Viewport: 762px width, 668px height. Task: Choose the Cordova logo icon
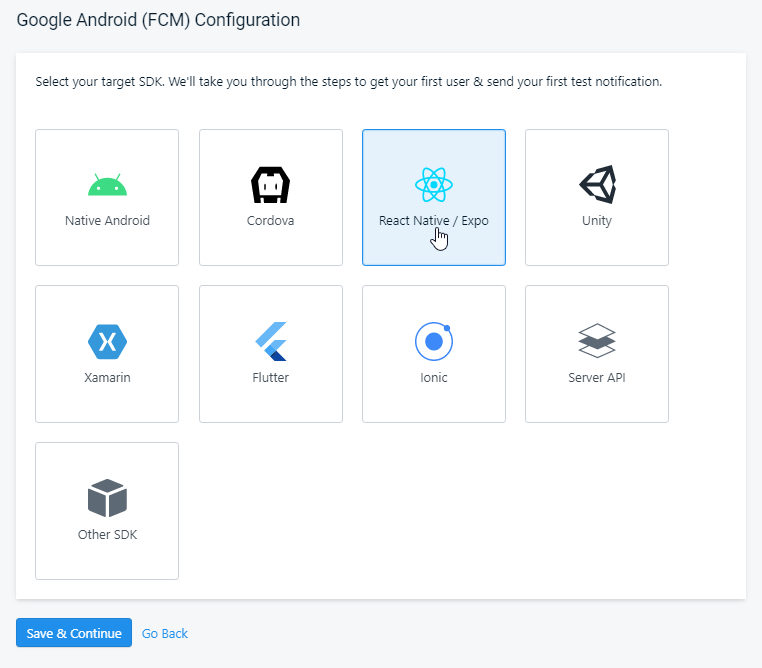click(271, 185)
